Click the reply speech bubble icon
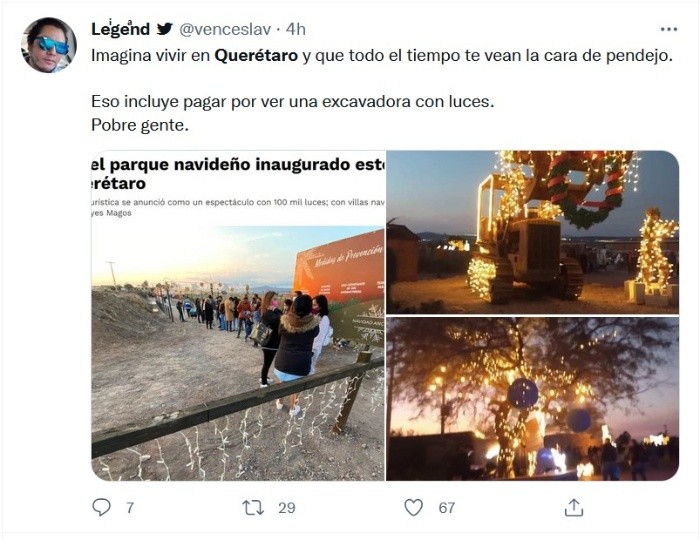Screen dimensions: 700x540 [101, 507]
